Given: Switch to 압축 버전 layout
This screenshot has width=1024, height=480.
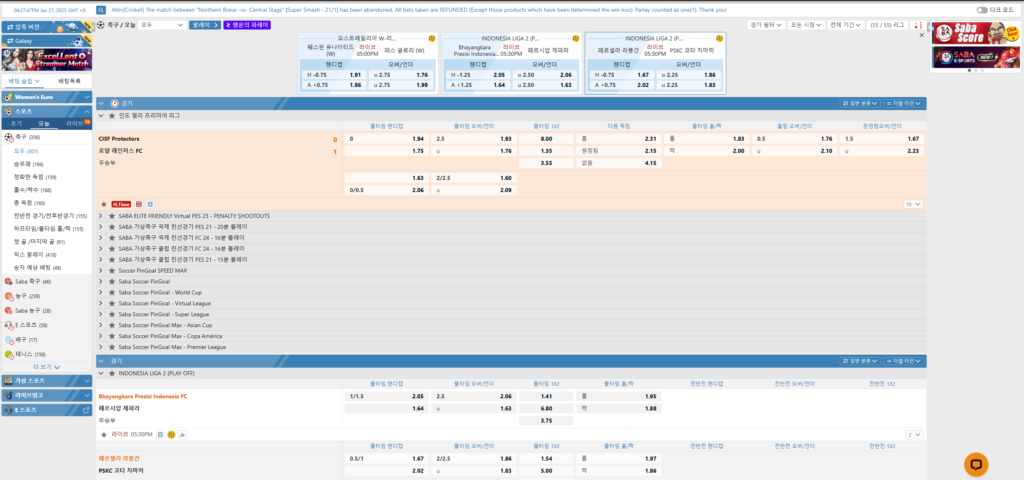Looking at the screenshot, I should point(46,27).
